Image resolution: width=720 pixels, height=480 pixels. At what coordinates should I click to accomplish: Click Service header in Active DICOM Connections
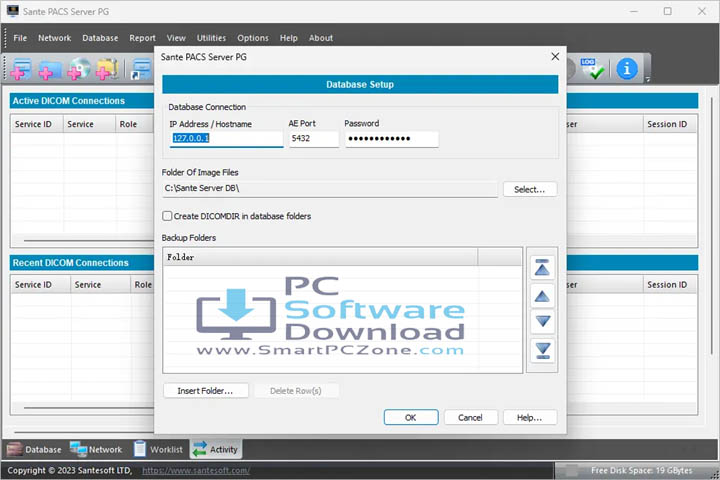click(89, 124)
